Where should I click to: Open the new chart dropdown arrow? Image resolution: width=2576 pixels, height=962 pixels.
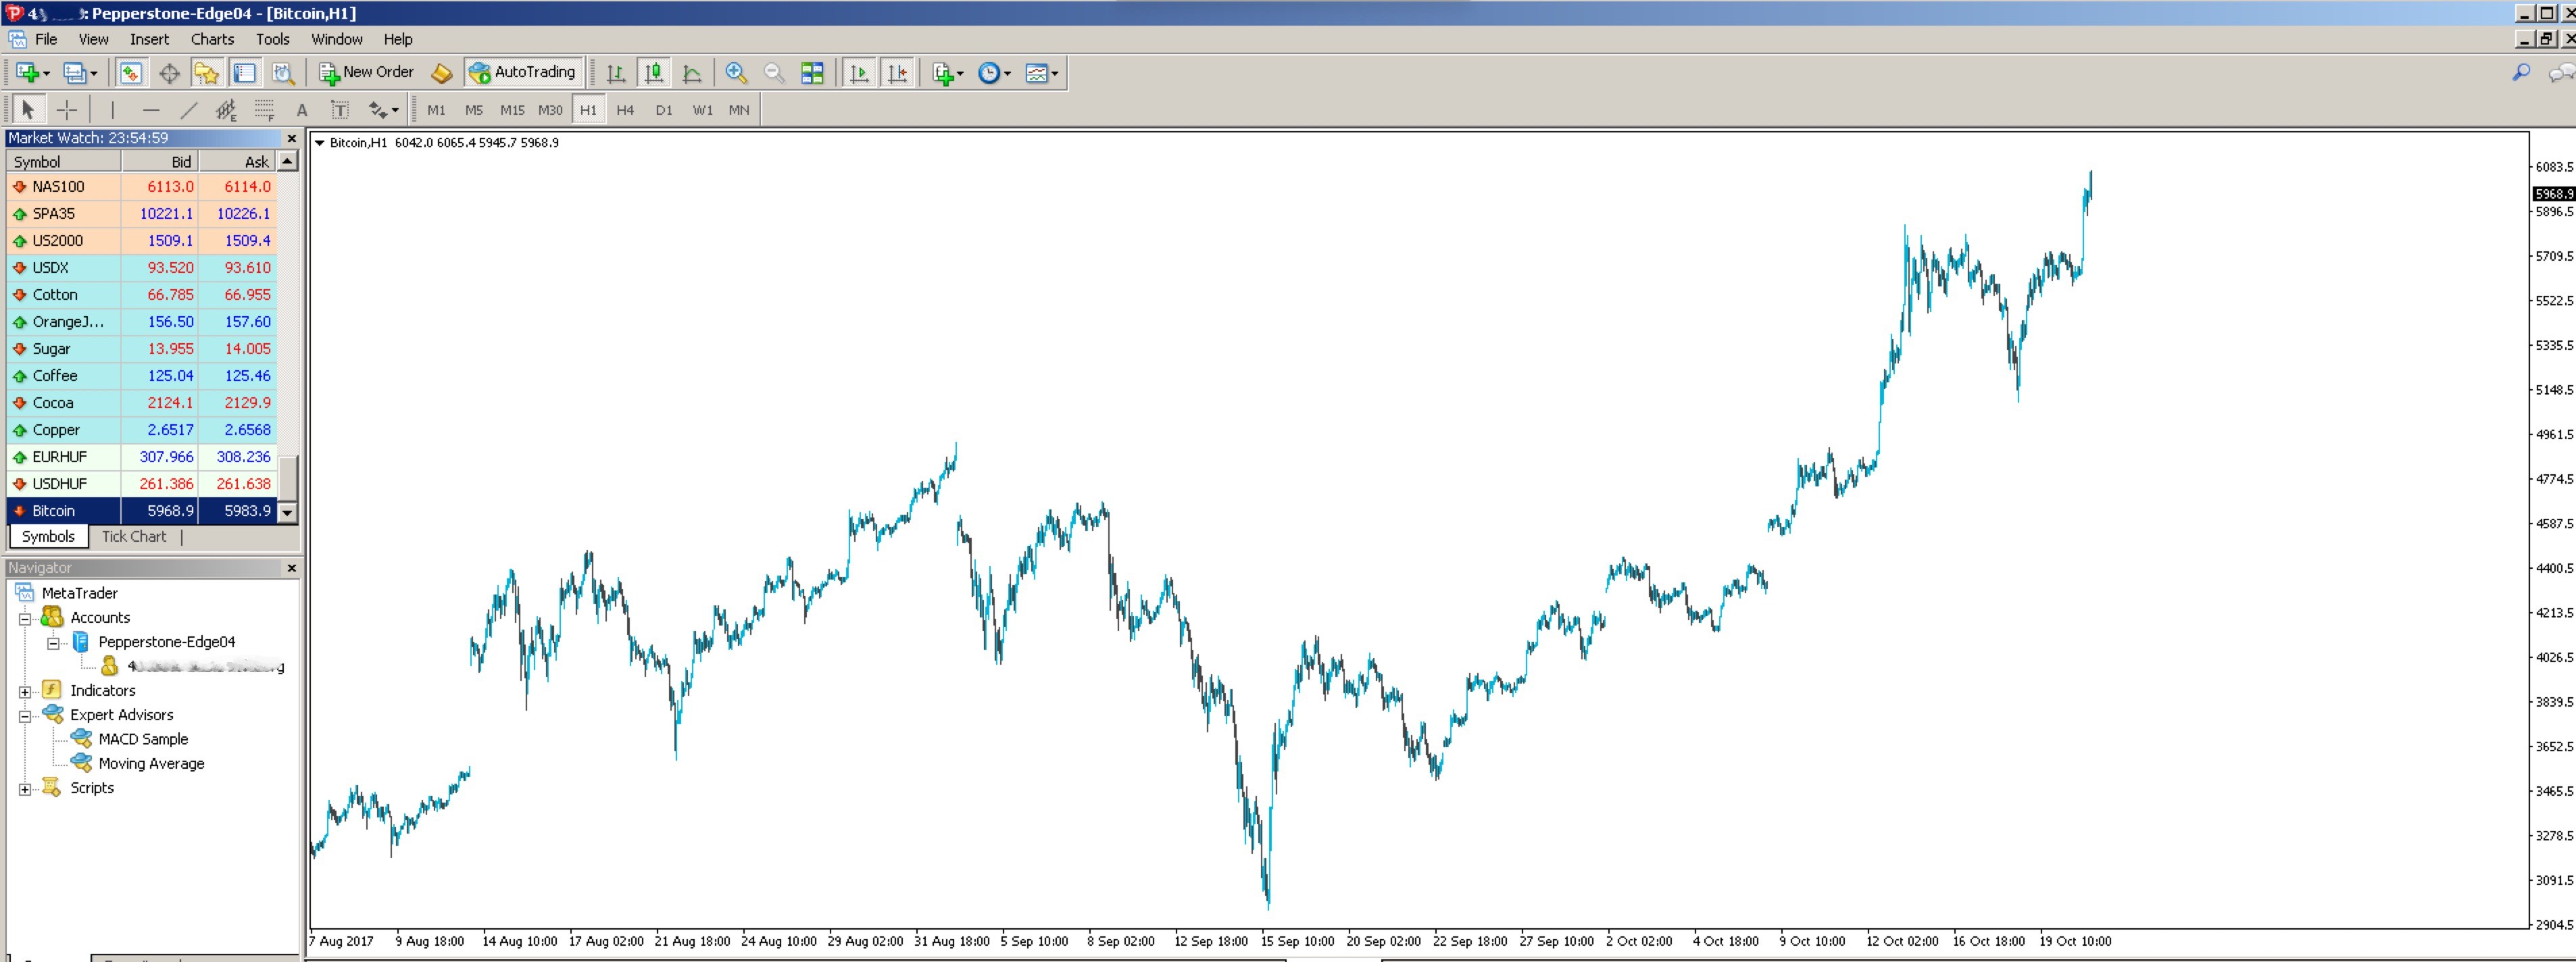click(x=46, y=73)
